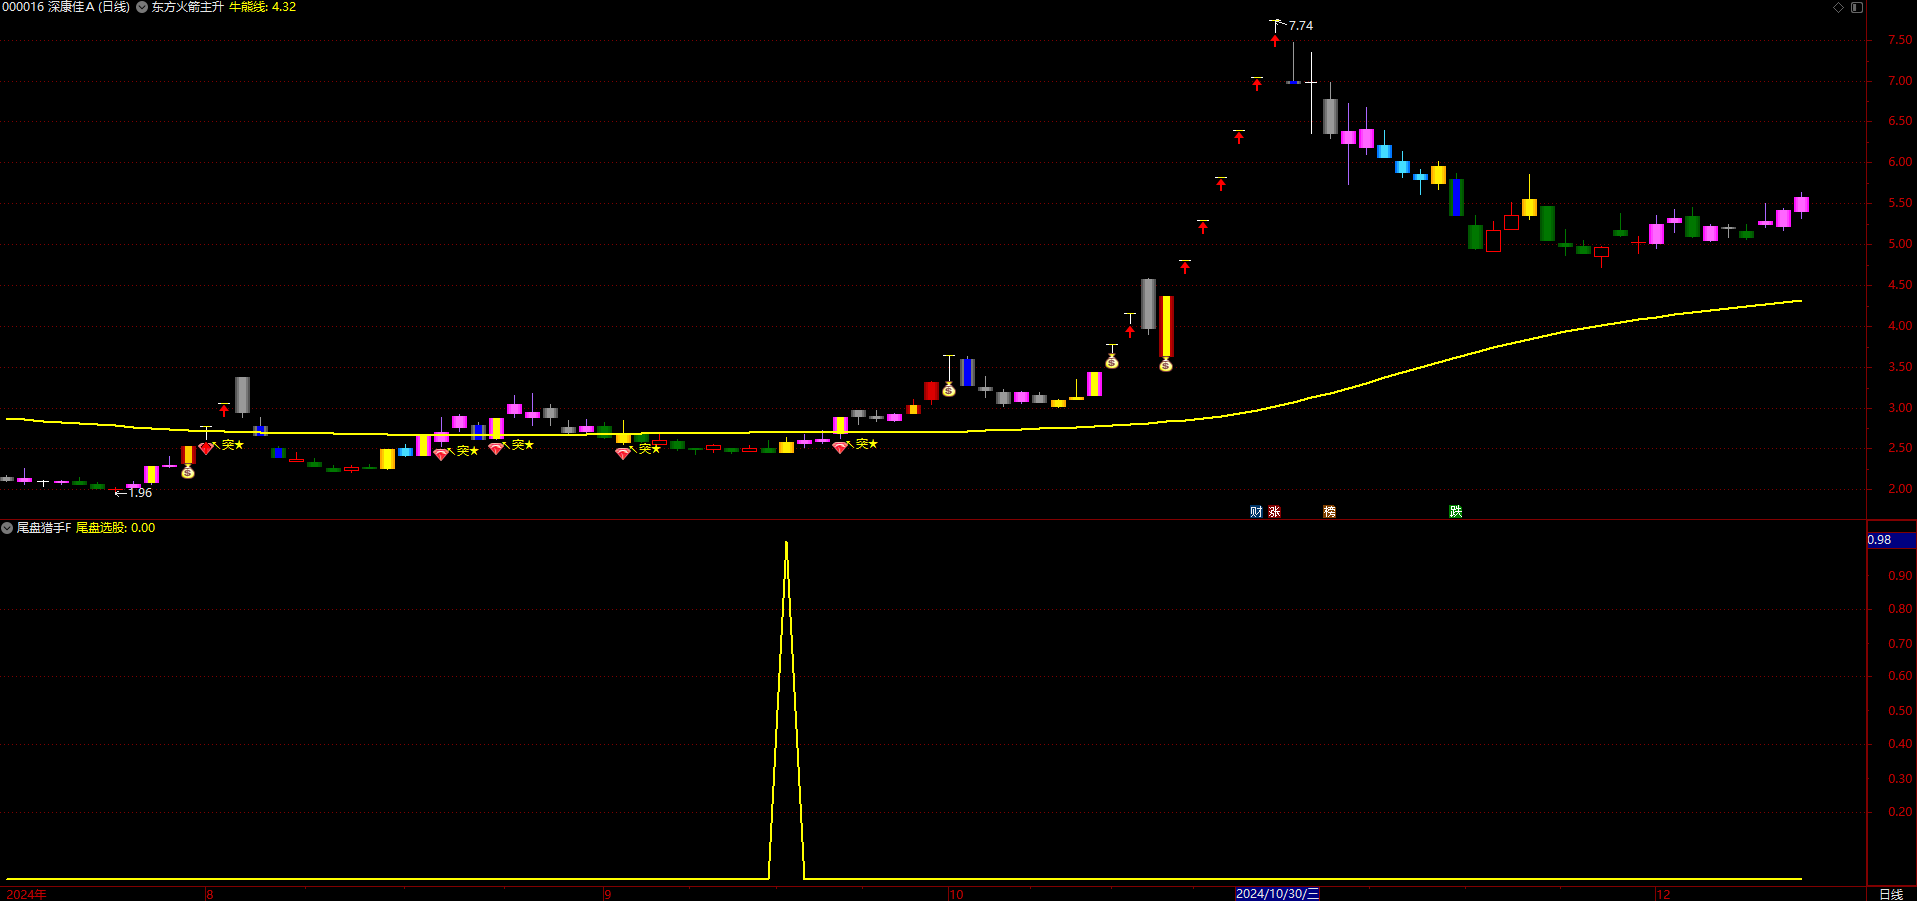Screen dimensions: 1917x901
Task: Click the blue 财 event marker
Action: (1256, 511)
